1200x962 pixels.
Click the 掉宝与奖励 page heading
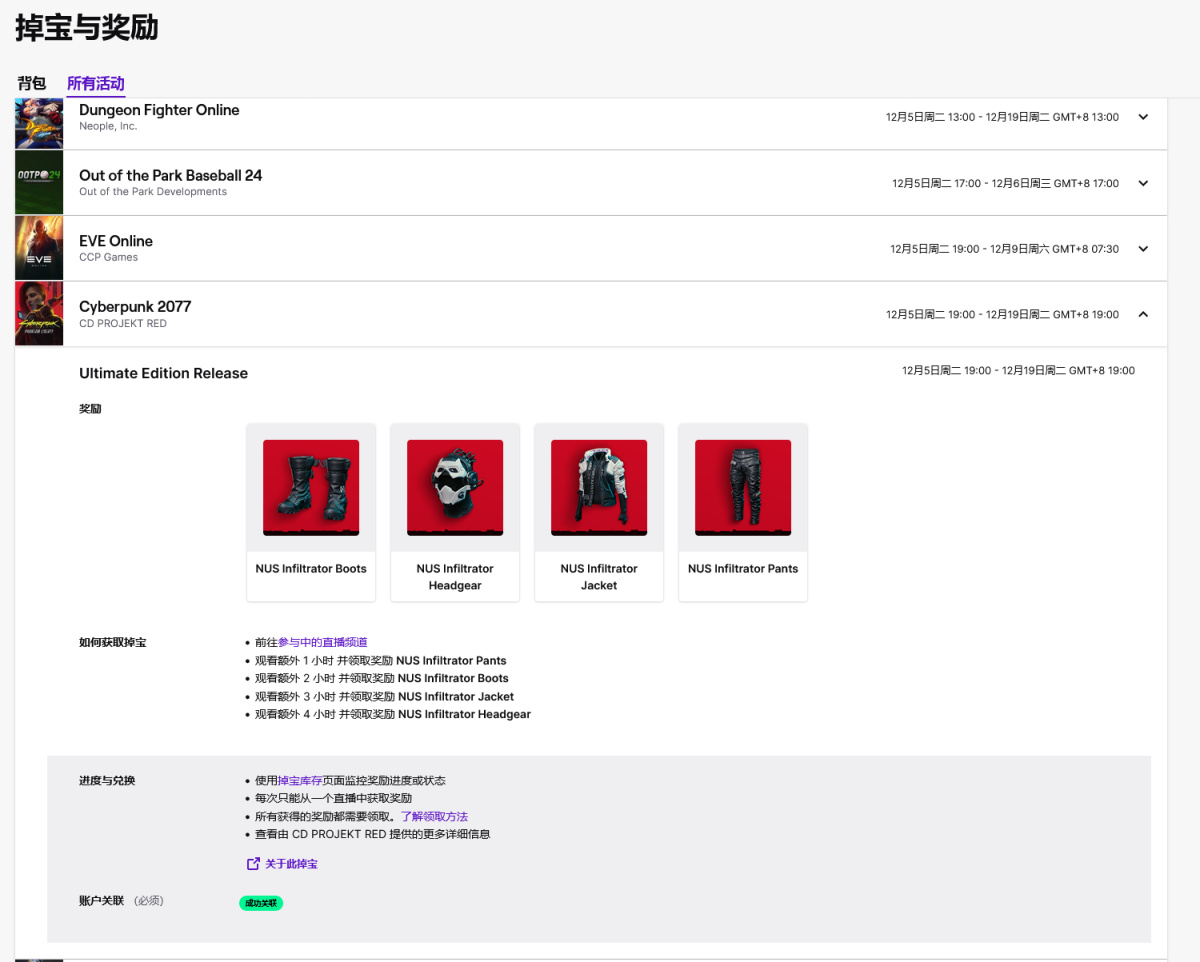[x=87, y=28]
